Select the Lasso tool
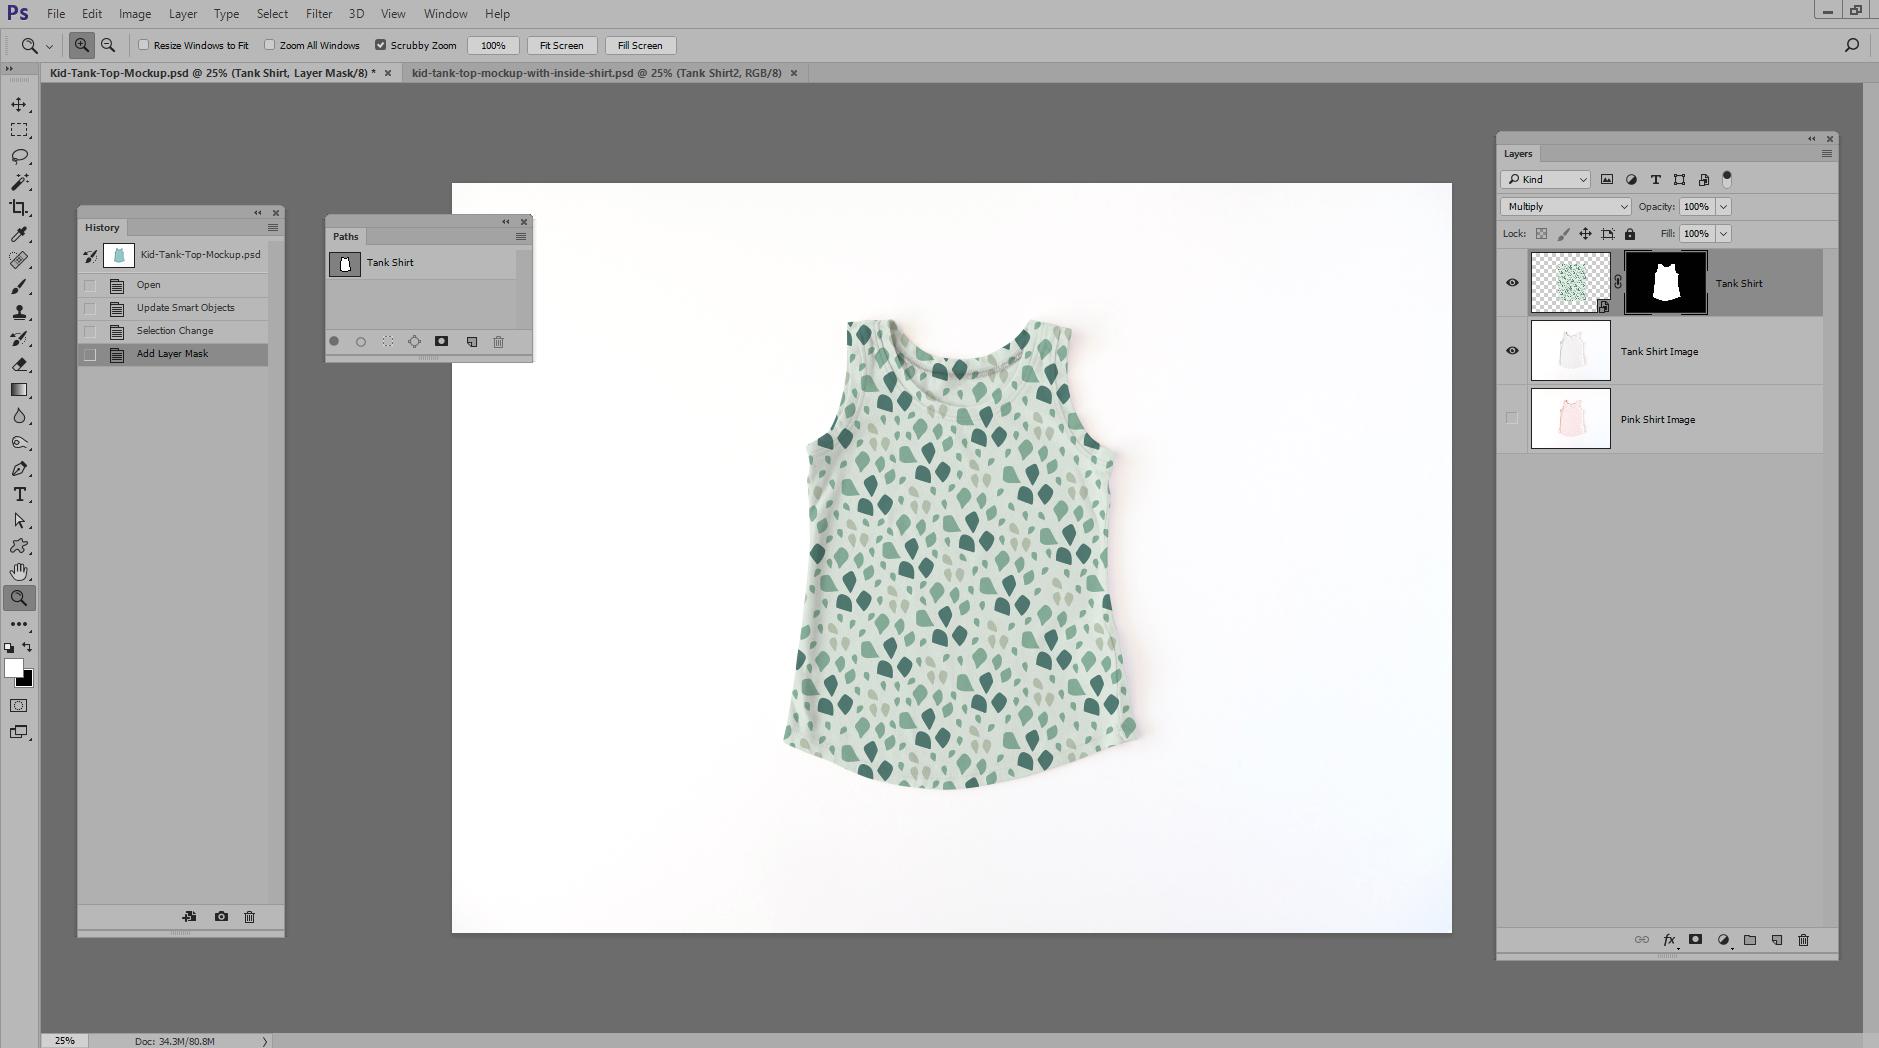The image size is (1879, 1048). [18, 155]
